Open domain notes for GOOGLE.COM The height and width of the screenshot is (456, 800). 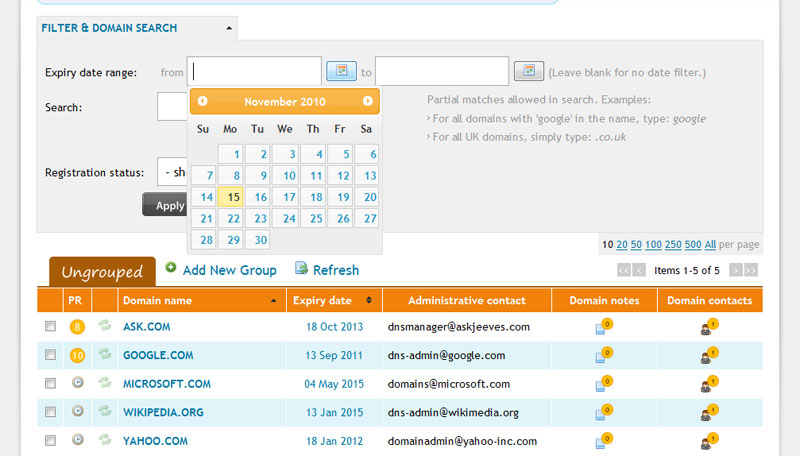603,355
